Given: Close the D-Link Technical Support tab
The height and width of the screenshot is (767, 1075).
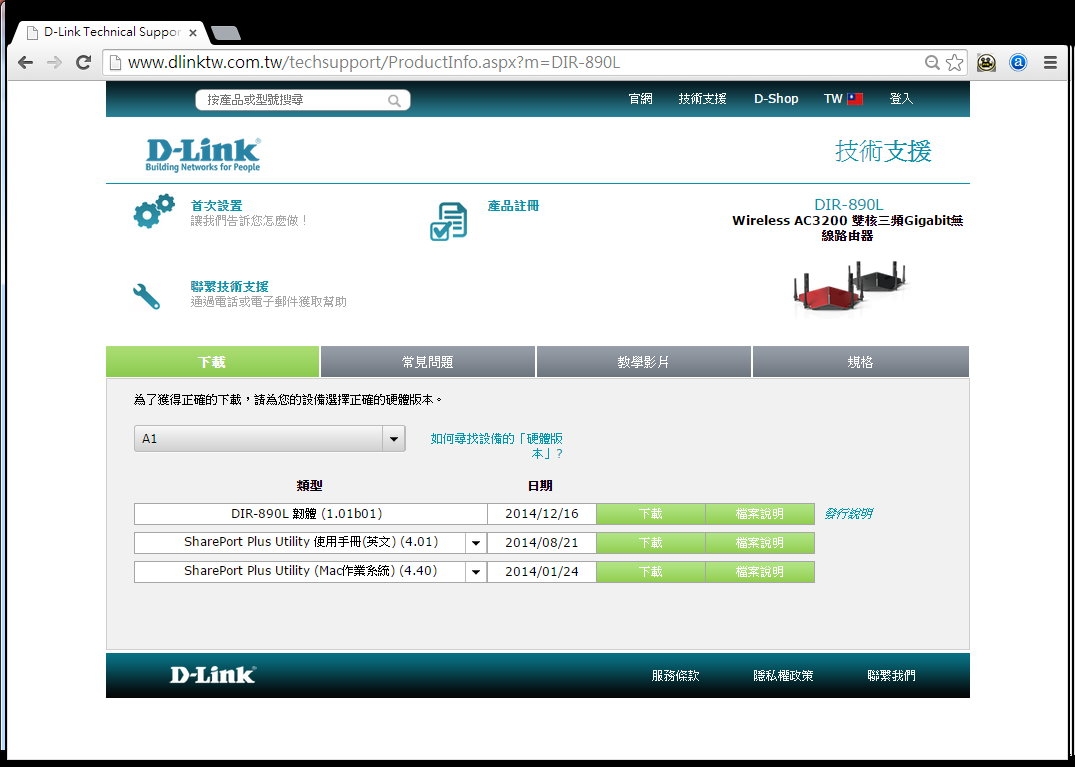Looking at the screenshot, I should click(193, 32).
